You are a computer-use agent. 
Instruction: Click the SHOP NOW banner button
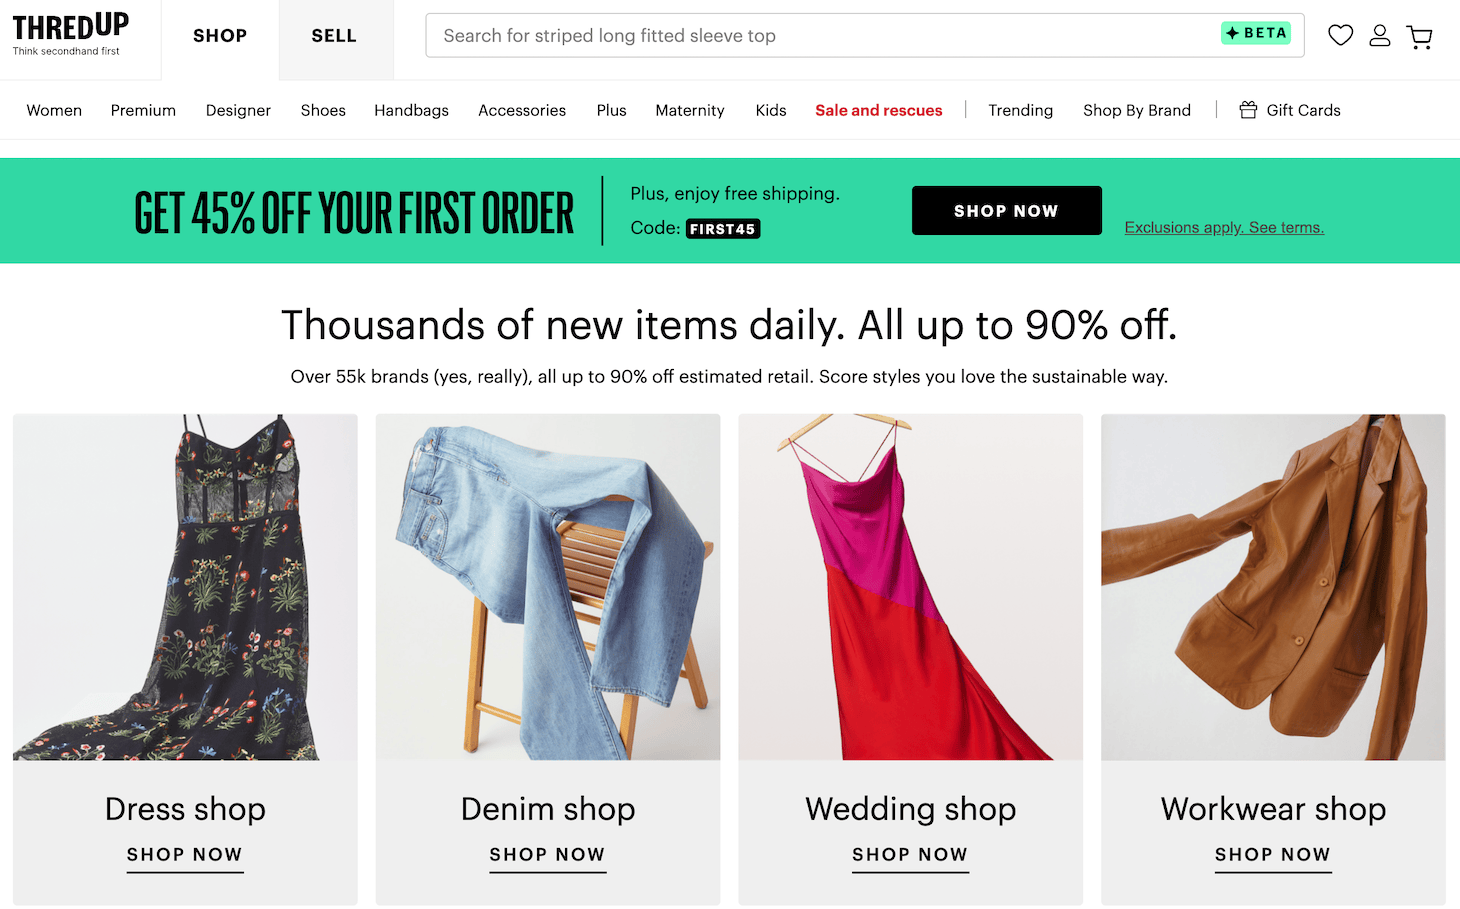click(x=1006, y=210)
